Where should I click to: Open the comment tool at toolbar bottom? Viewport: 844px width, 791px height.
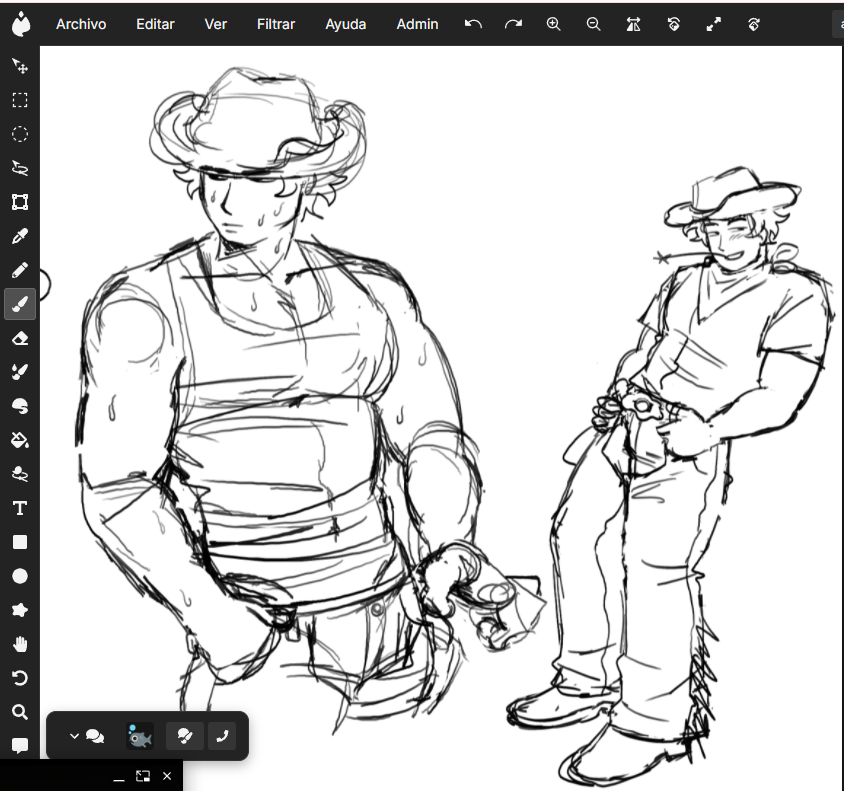click(x=20, y=746)
